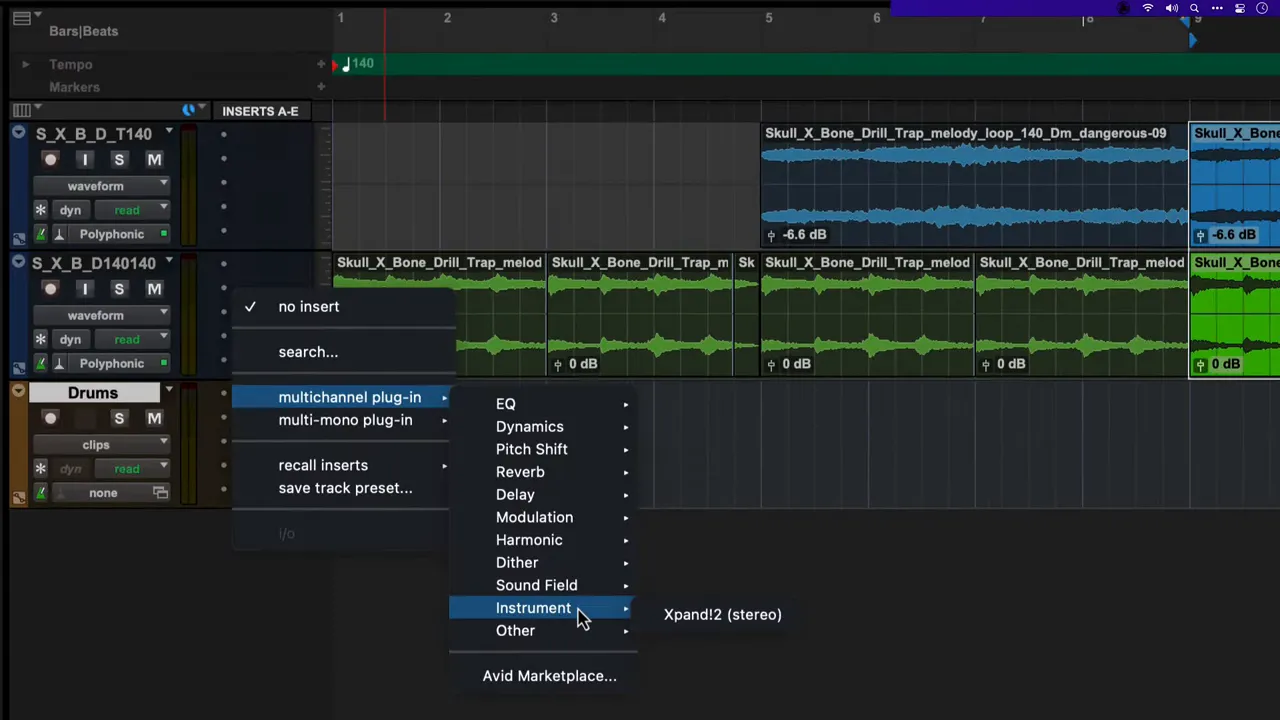Screen dimensions: 1280x720
Task: Click the track list grid icon left of Inserts
Action: coord(21,111)
